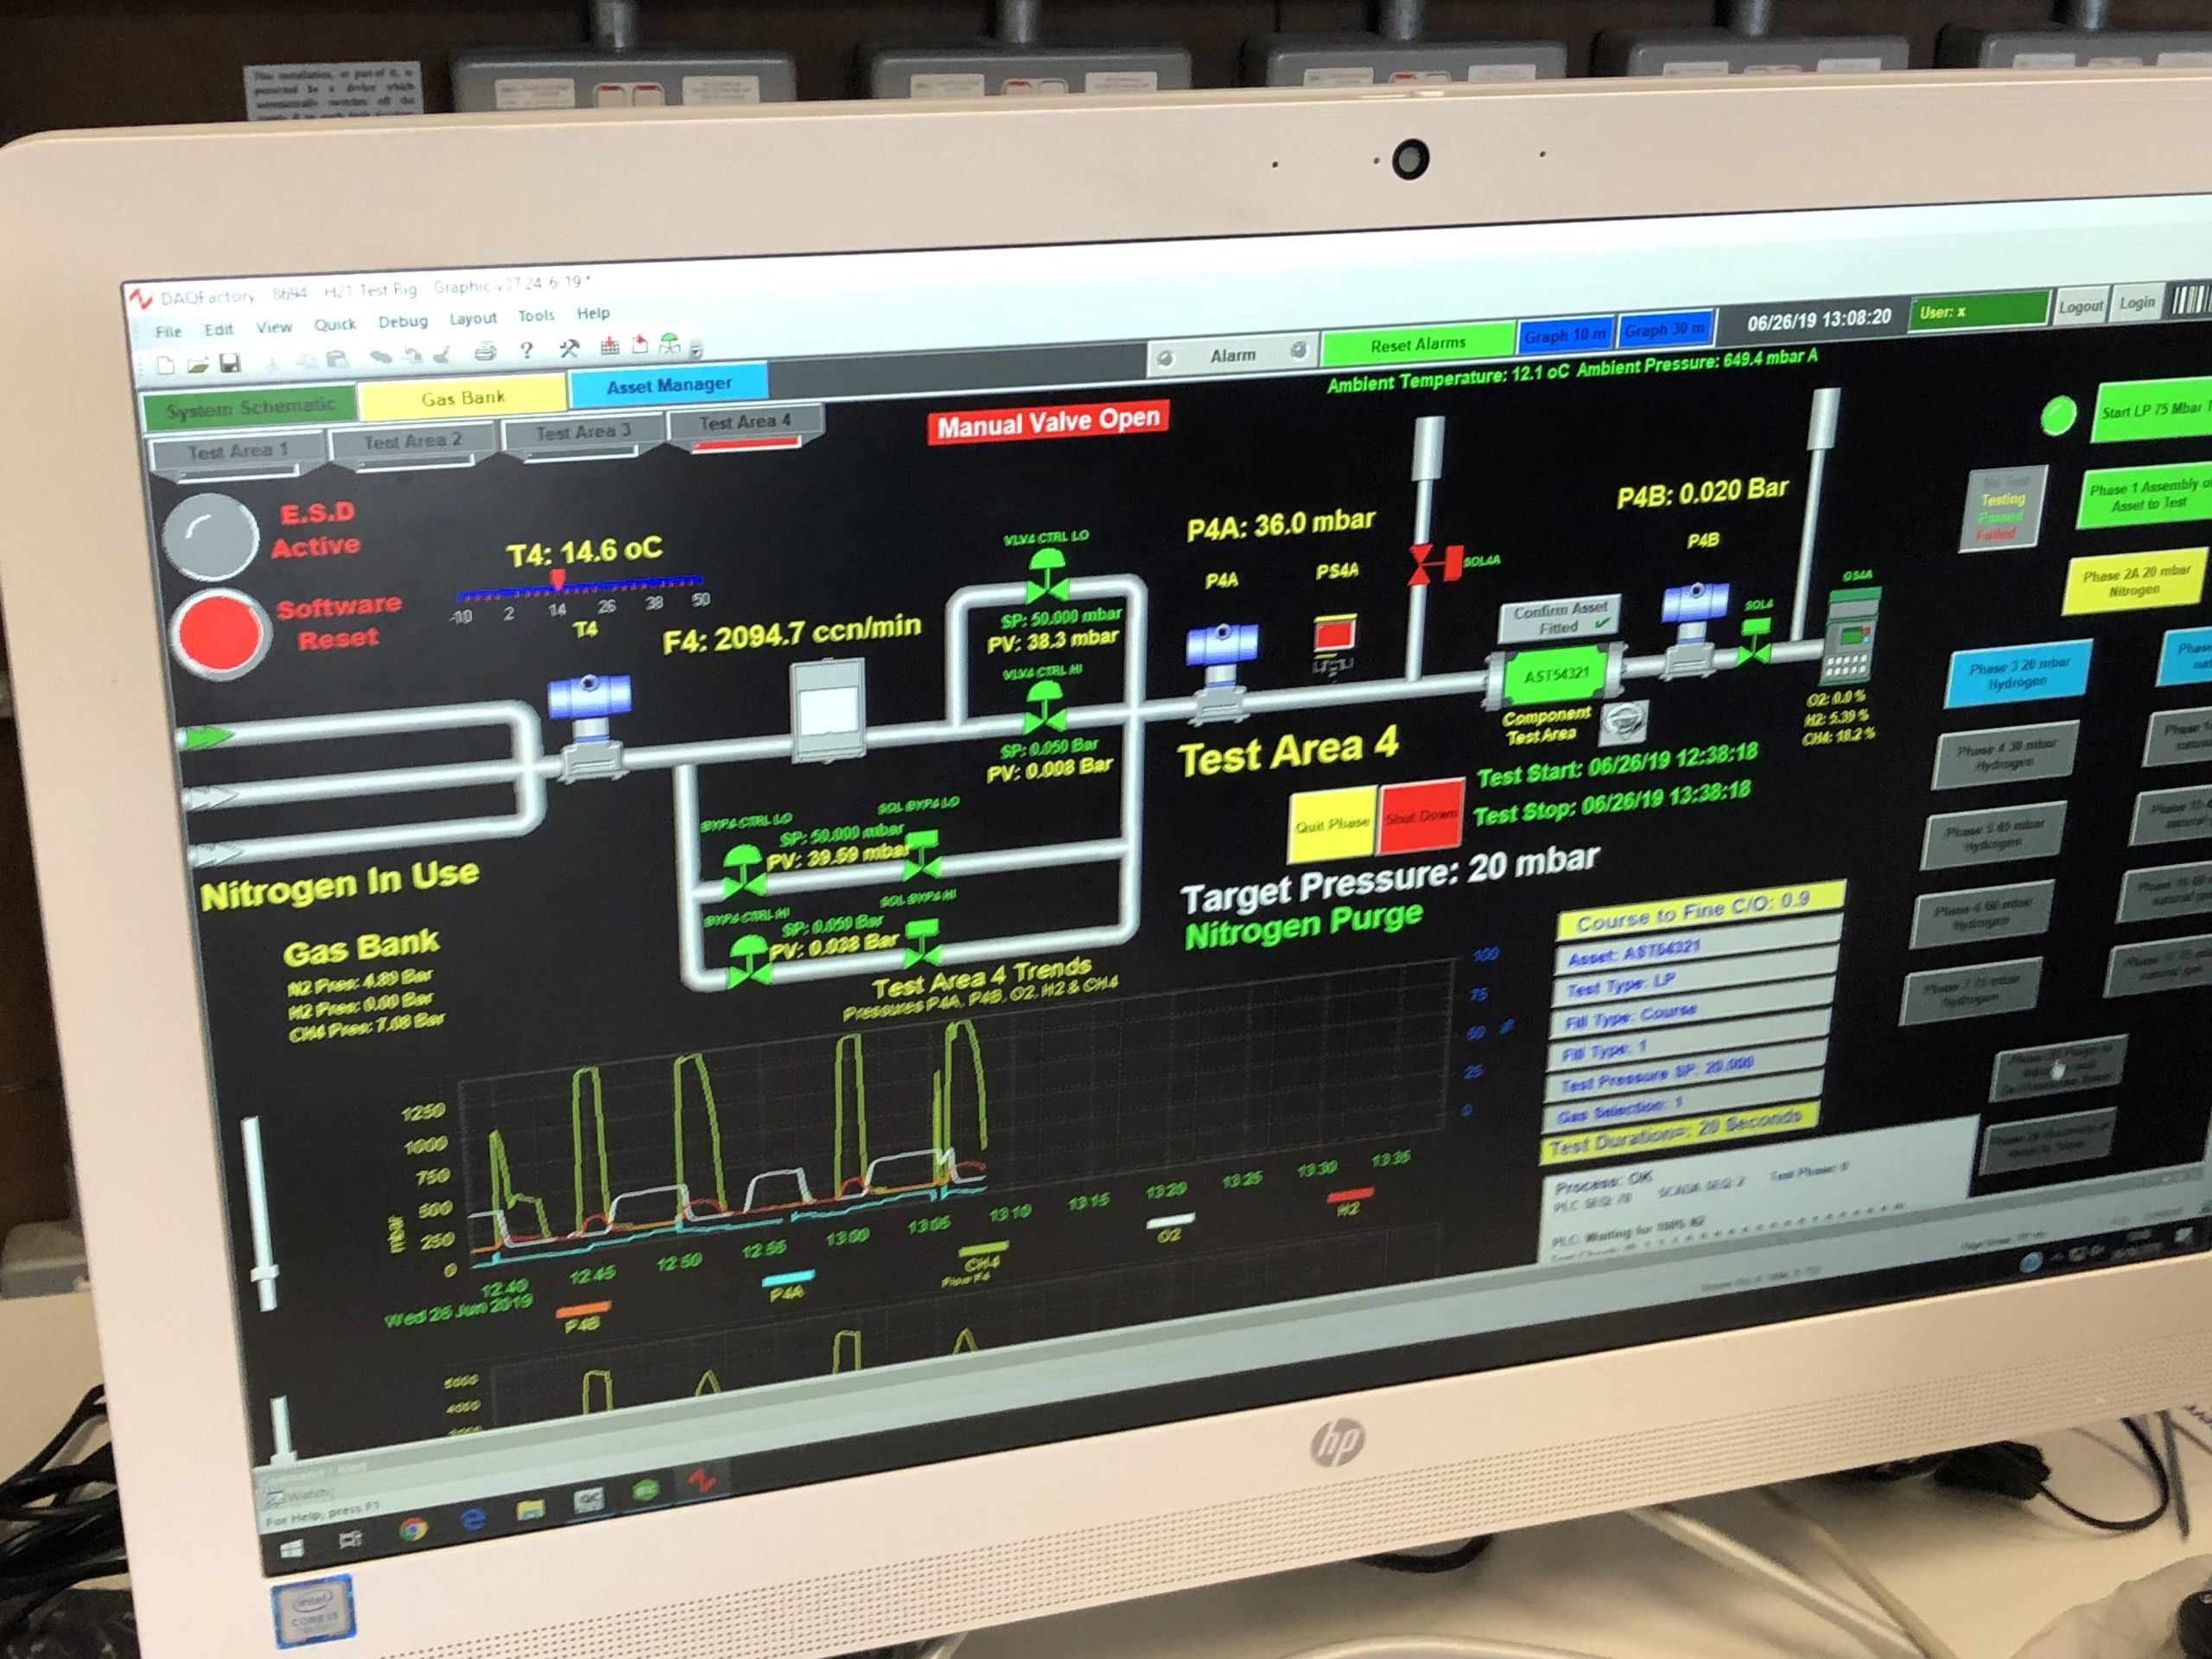Switch to the System Schematic tab

point(249,408)
